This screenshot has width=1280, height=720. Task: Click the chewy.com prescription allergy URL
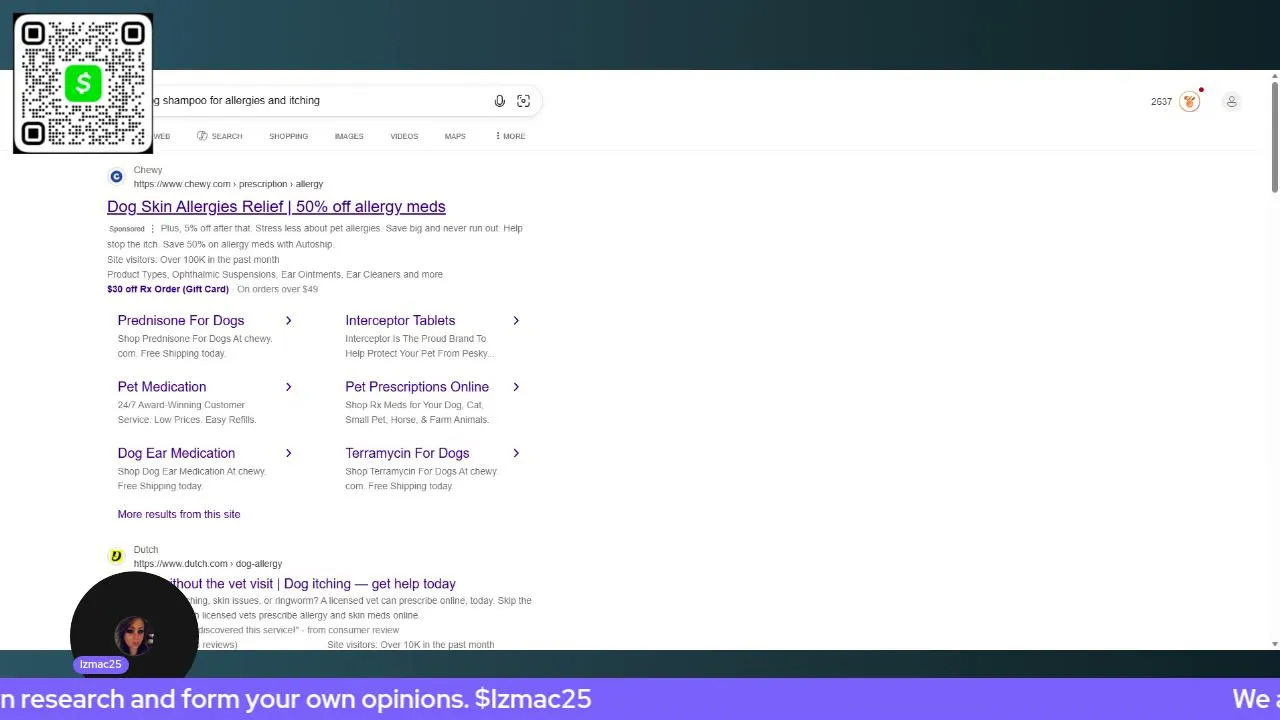pyautogui.click(x=228, y=184)
